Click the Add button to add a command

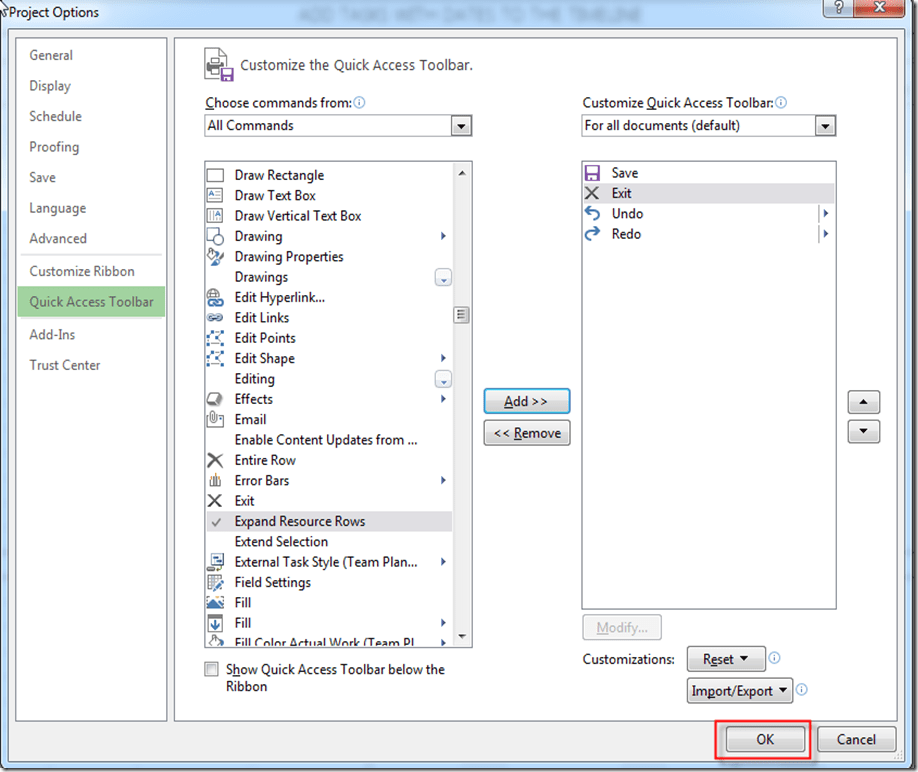click(x=526, y=401)
